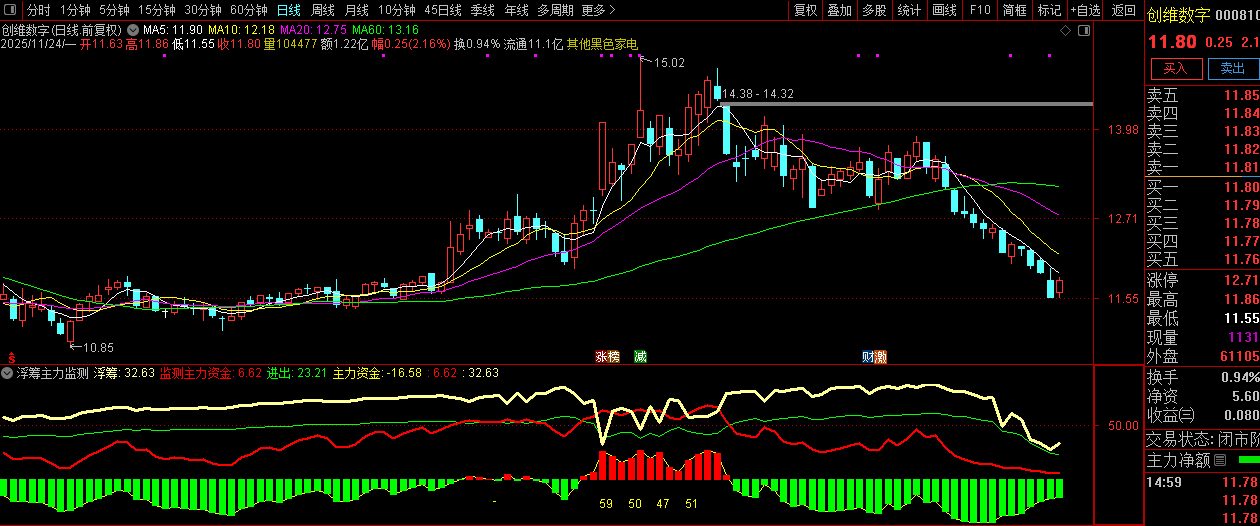Screen dimensions: 1260x526
Task: Switch to 1分钟 period
Action: coord(75,10)
